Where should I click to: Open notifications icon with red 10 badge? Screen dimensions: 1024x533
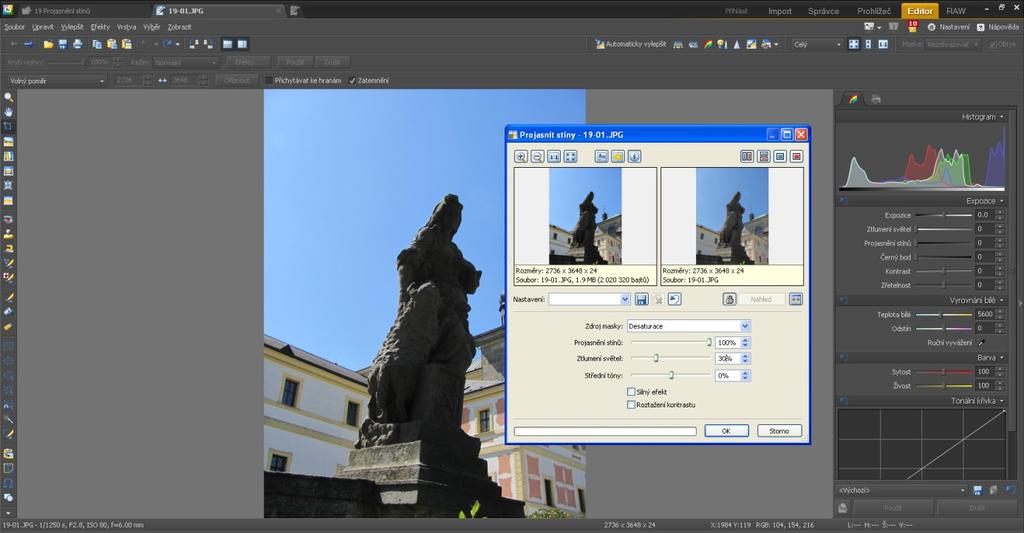pyautogui.click(x=912, y=27)
